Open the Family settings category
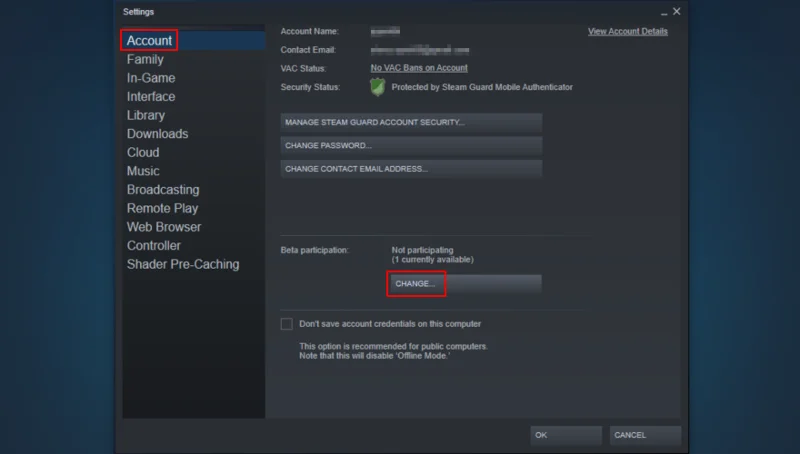800x454 pixels. click(x=145, y=59)
